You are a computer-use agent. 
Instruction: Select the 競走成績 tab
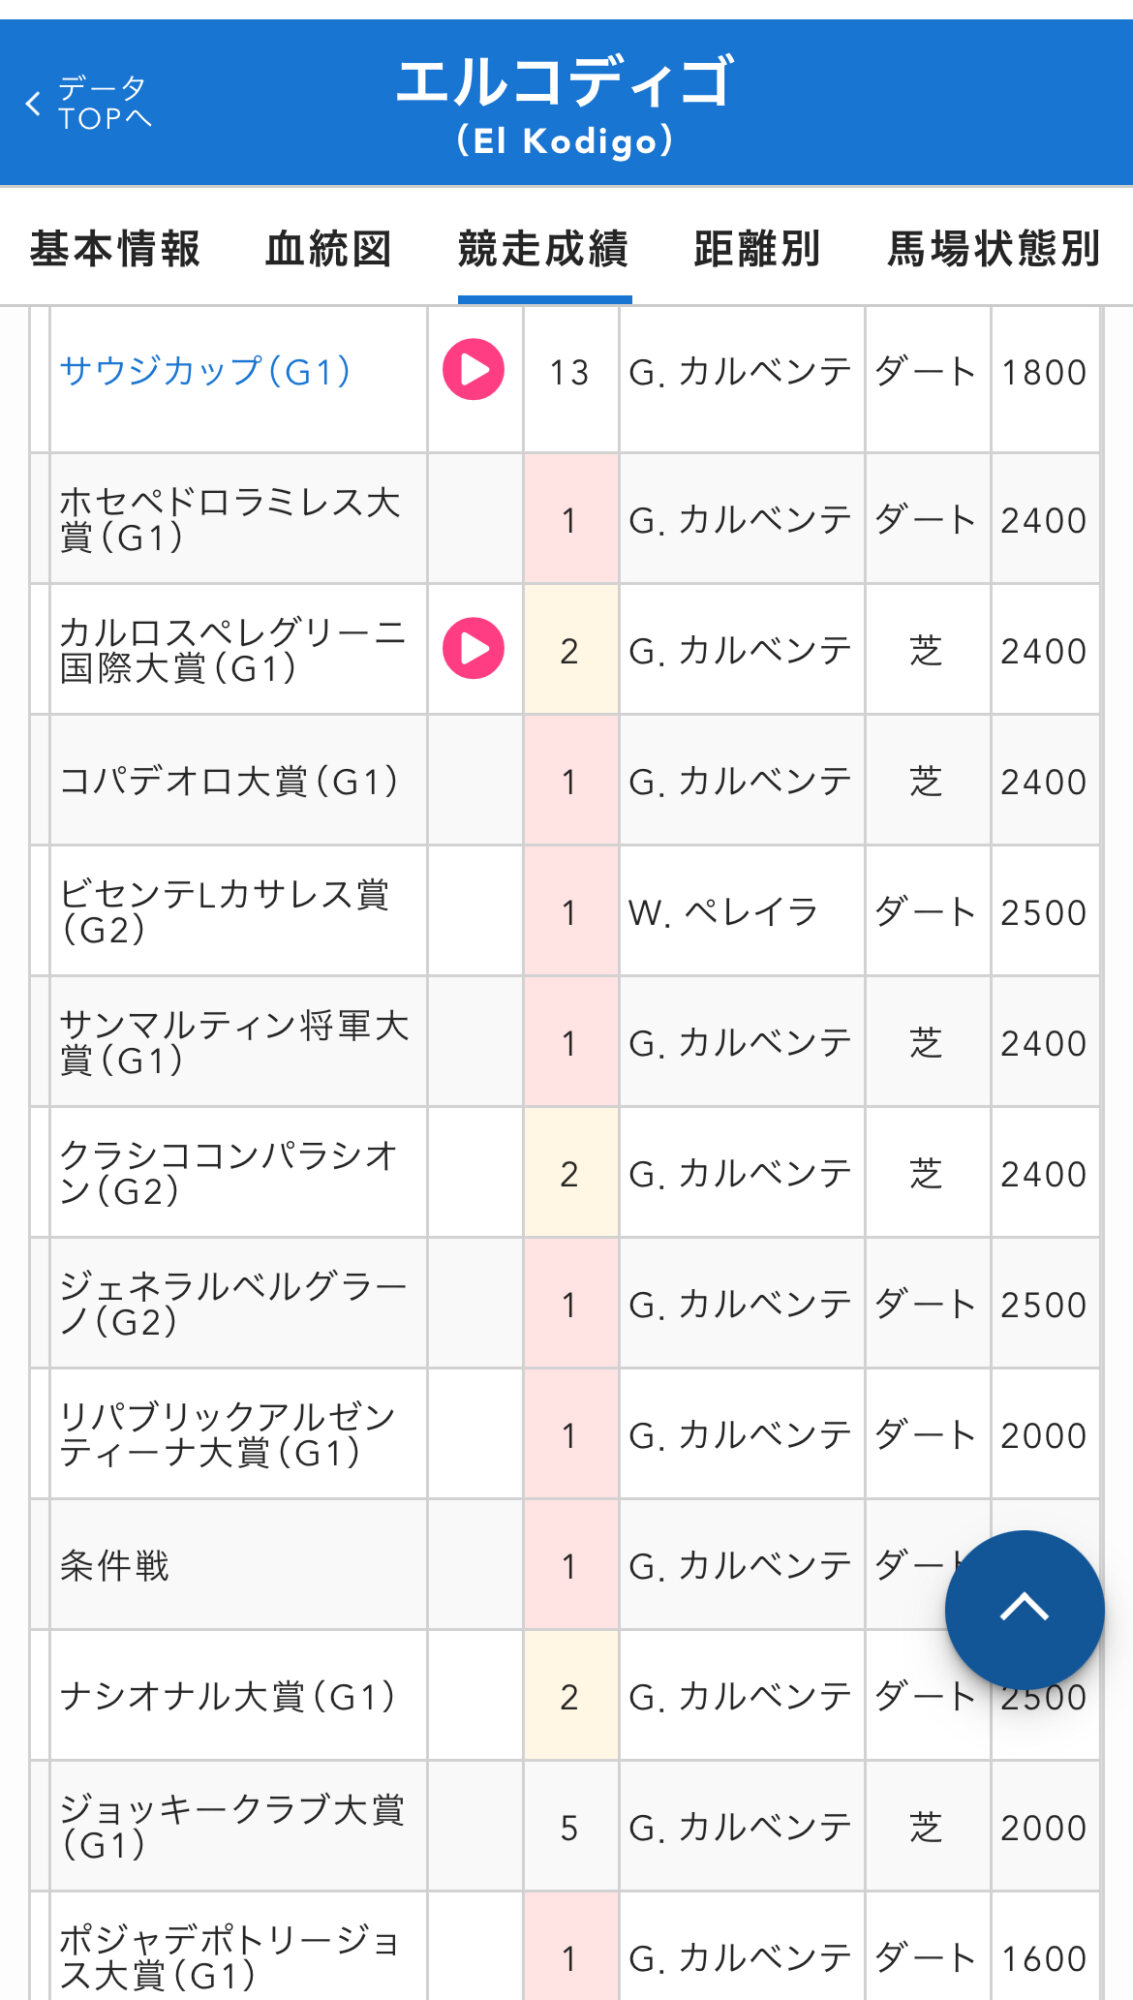[543, 249]
